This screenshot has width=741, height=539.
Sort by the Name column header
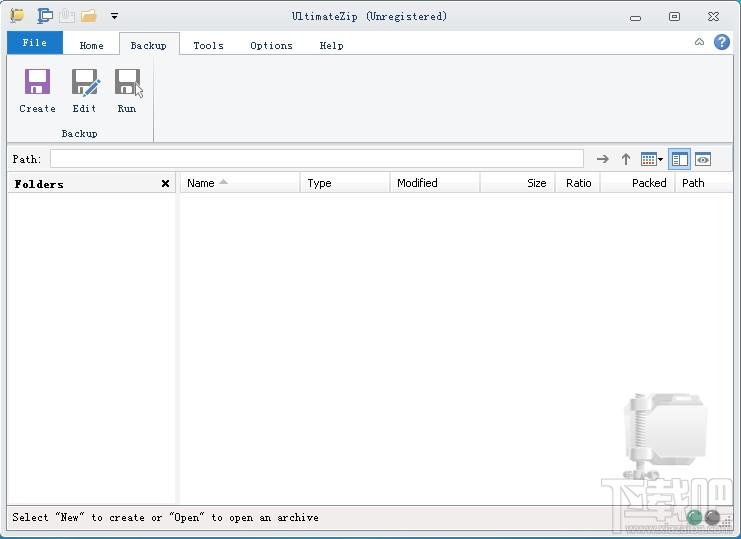(x=240, y=183)
